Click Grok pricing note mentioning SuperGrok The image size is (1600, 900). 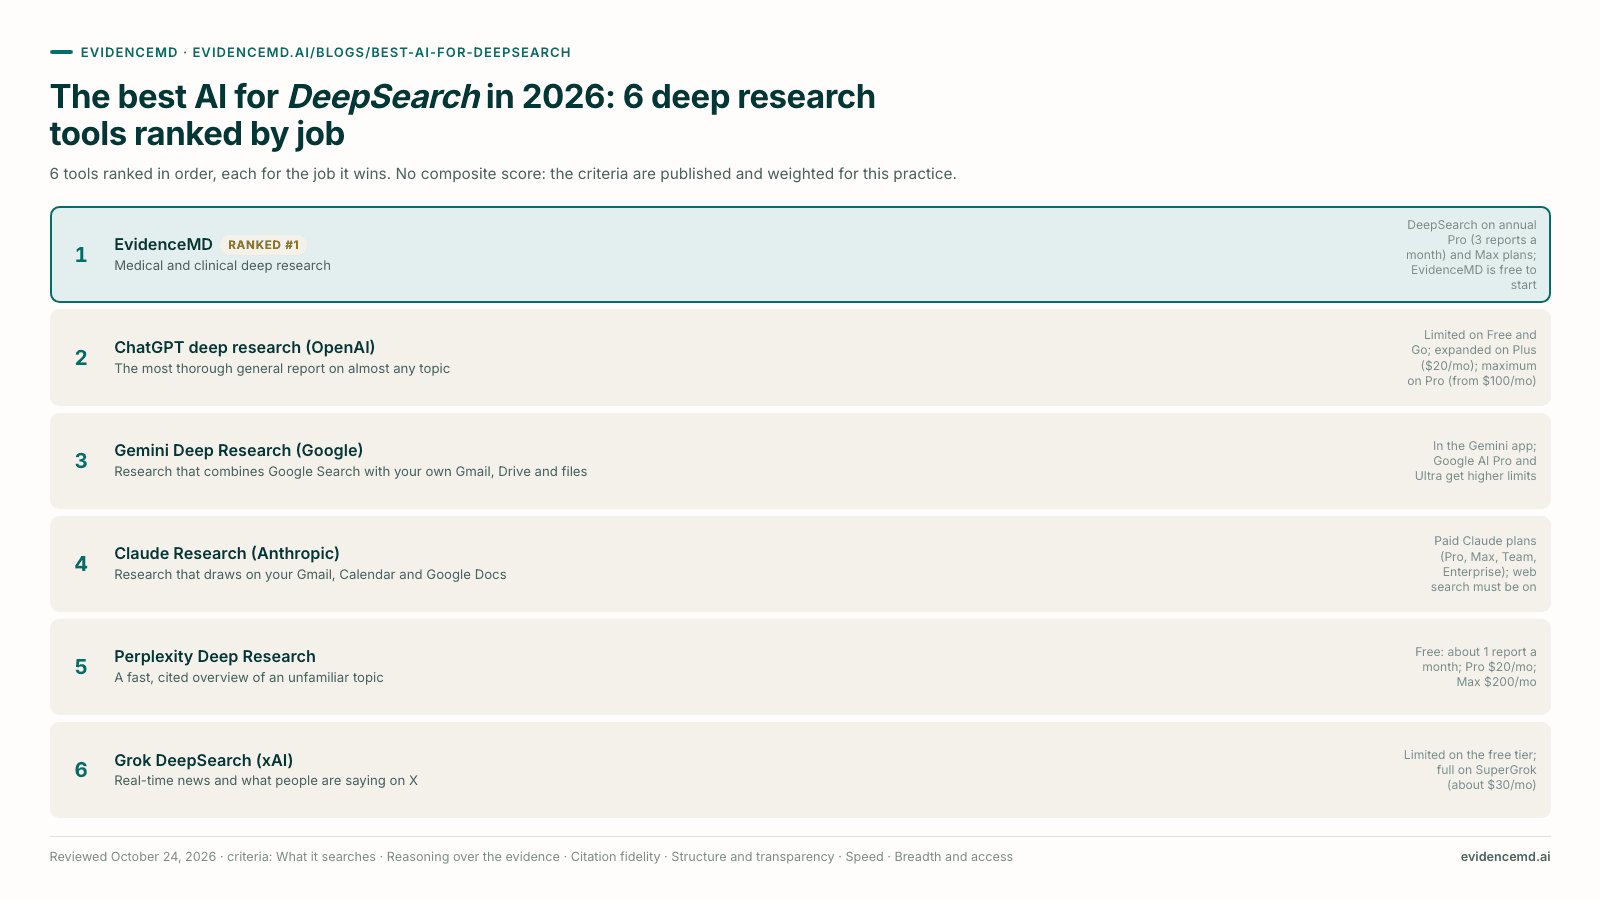click(1469, 770)
